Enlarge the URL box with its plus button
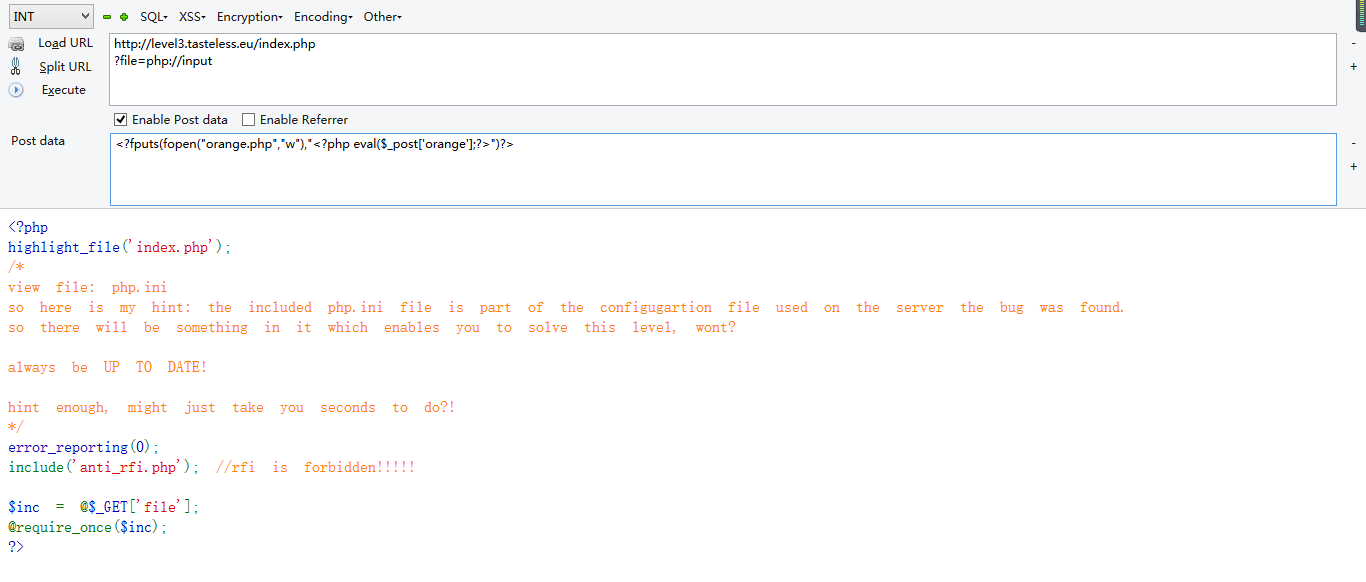Screen dimensions: 1366x582 coord(1353,67)
